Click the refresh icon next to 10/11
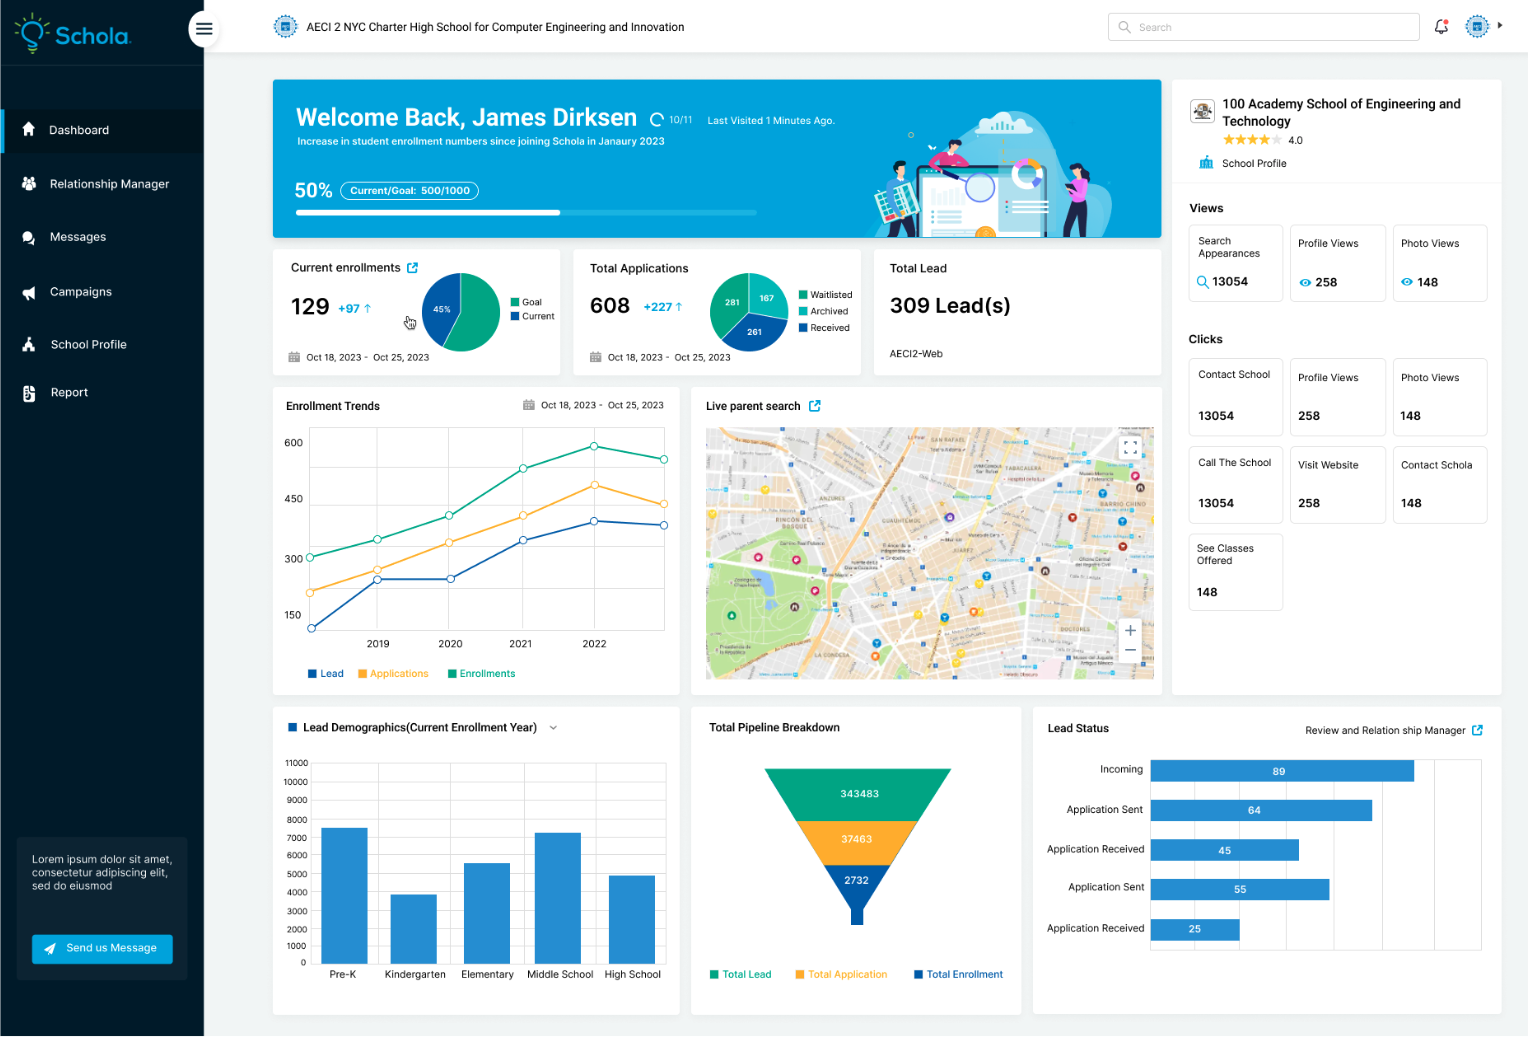Viewport: 1530px width, 1038px height. click(x=657, y=120)
